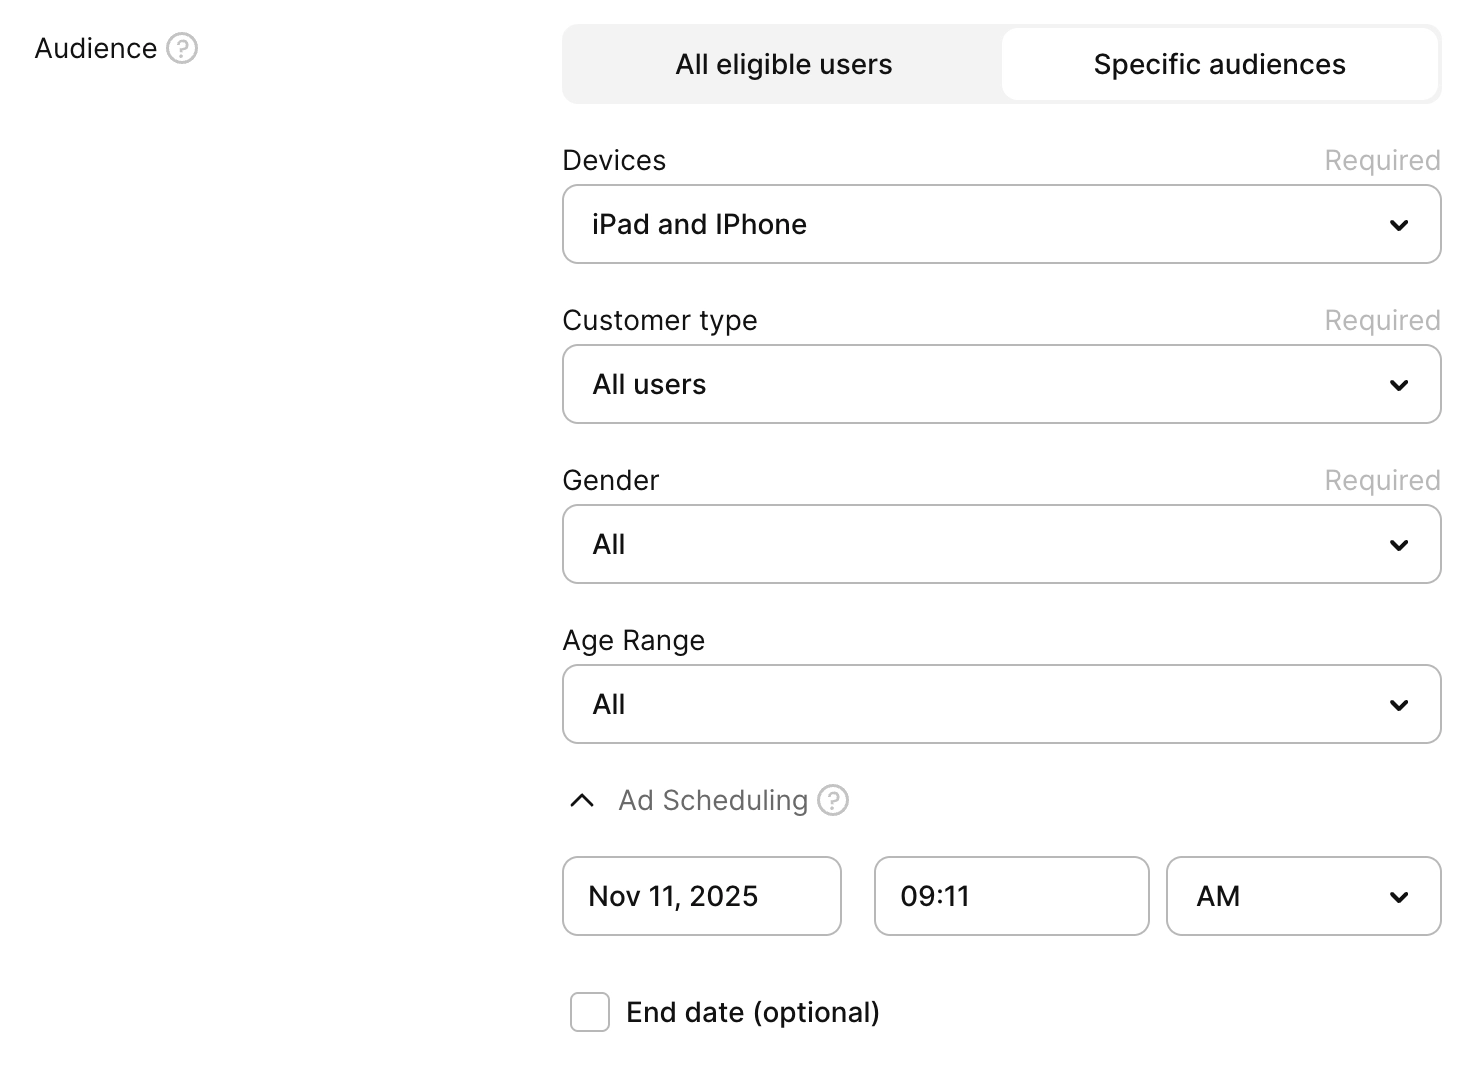Viewport: 1464px width, 1078px height.
Task: Select the All eligible users tab
Action: tap(783, 64)
